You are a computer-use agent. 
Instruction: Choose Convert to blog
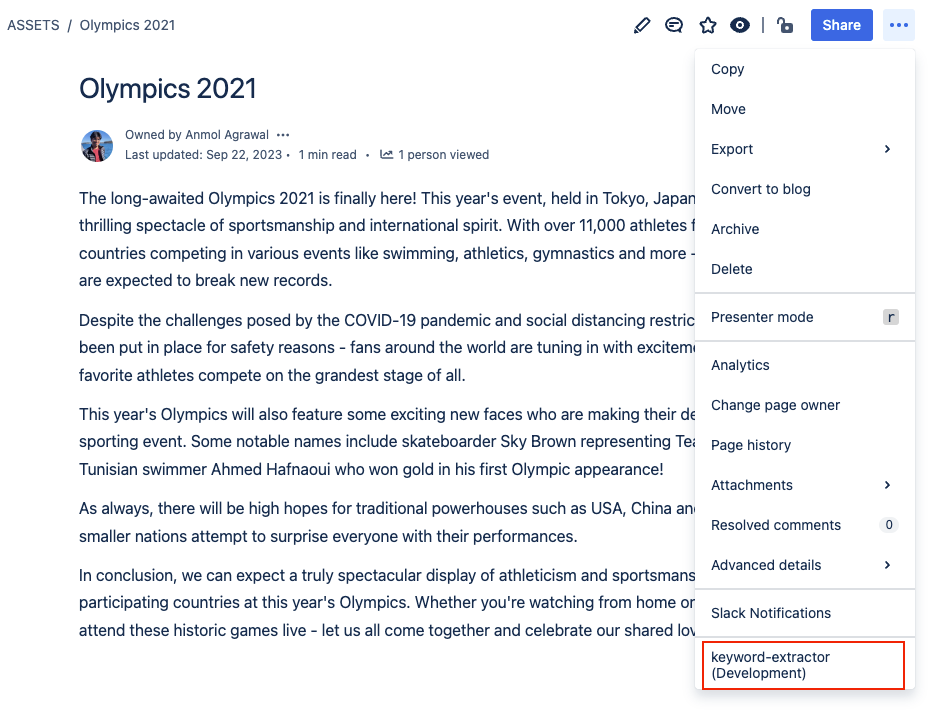762,189
